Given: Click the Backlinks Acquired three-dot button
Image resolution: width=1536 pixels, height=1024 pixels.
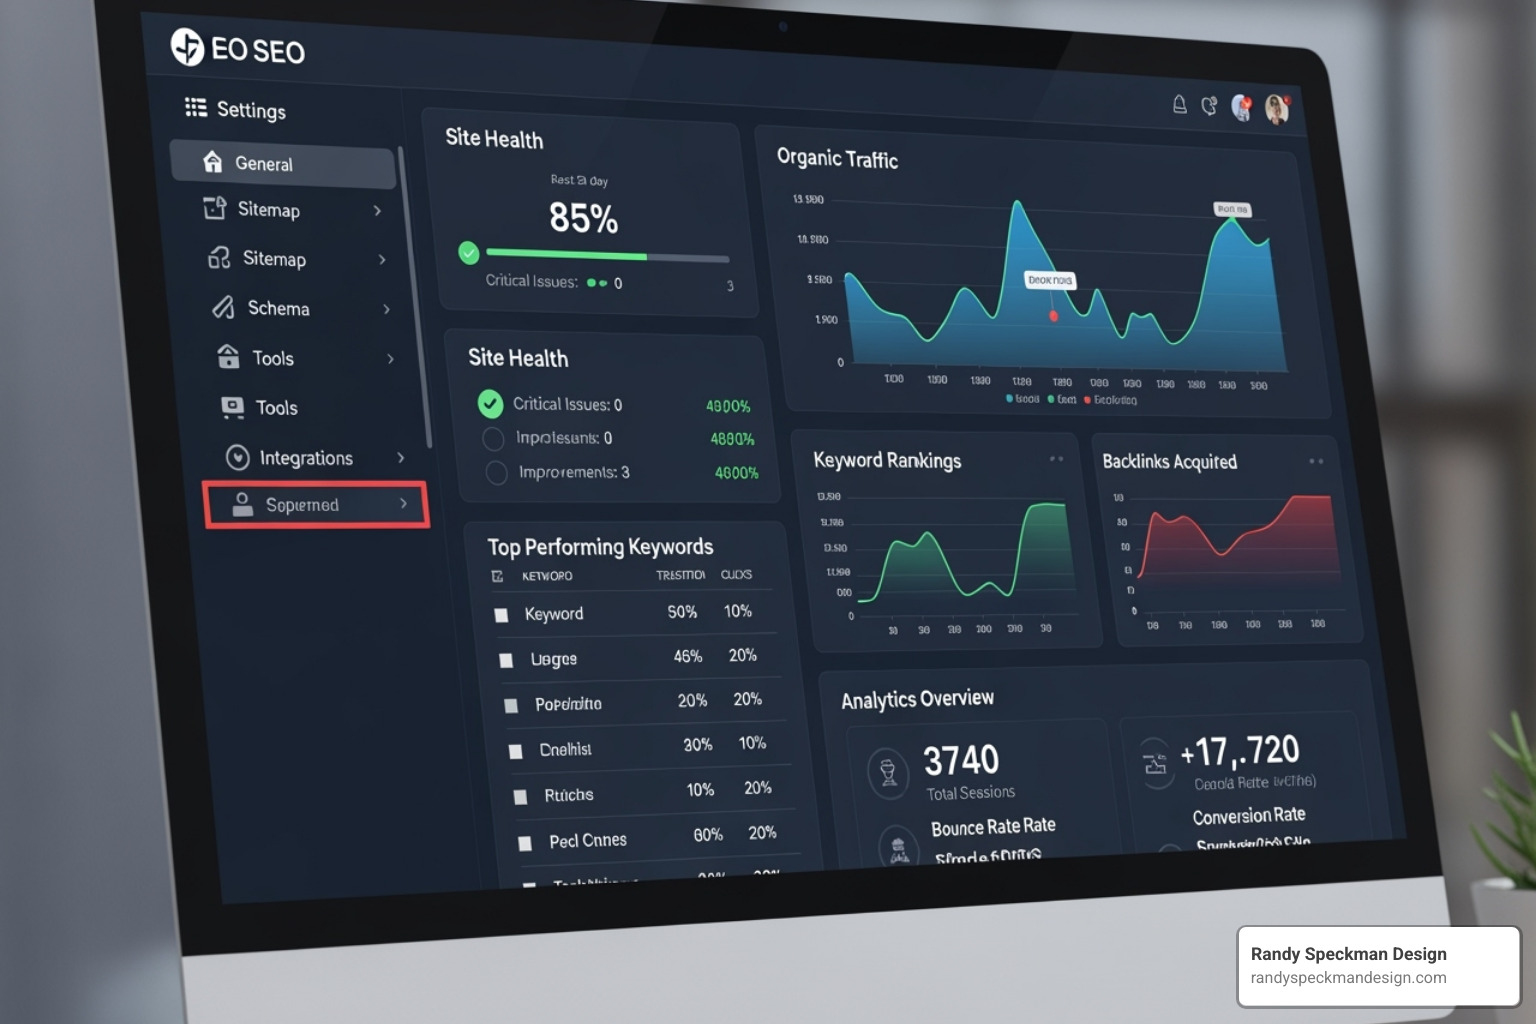Looking at the screenshot, I should point(1317,461).
